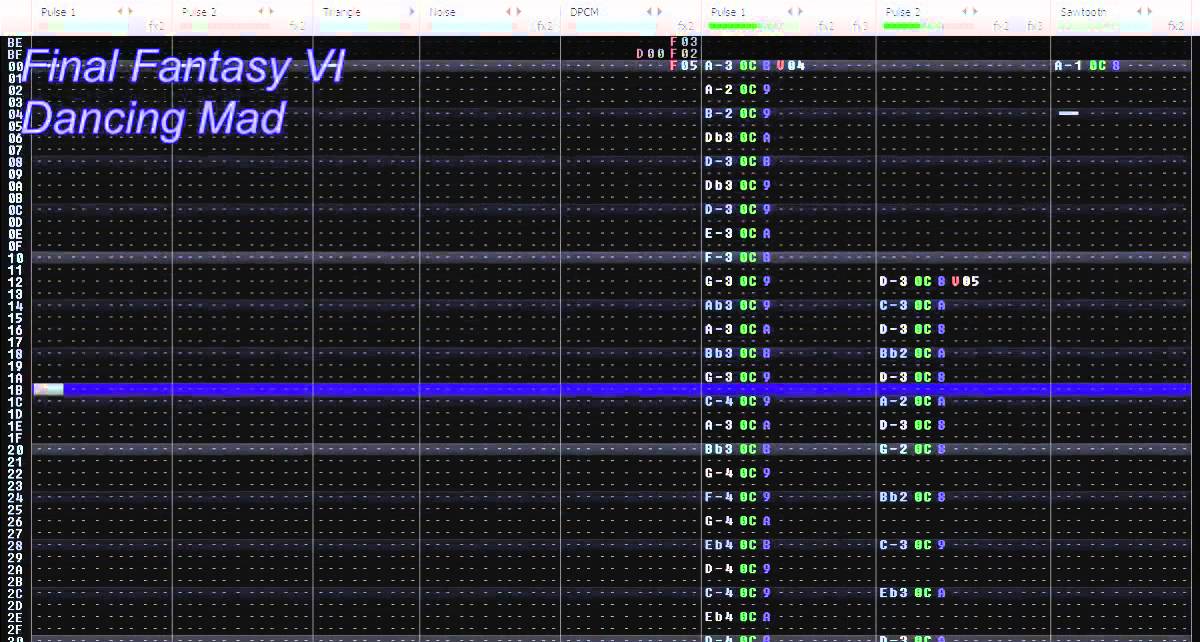Select the V05 effect in the Pulse 2 column

pos(965,281)
